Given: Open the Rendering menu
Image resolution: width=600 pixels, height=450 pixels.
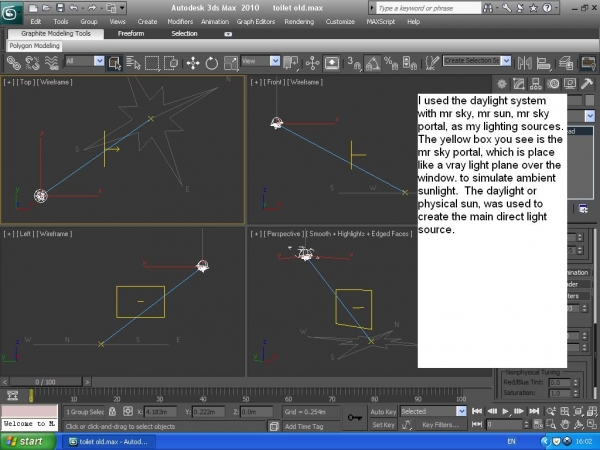Looking at the screenshot, I should (299, 22).
